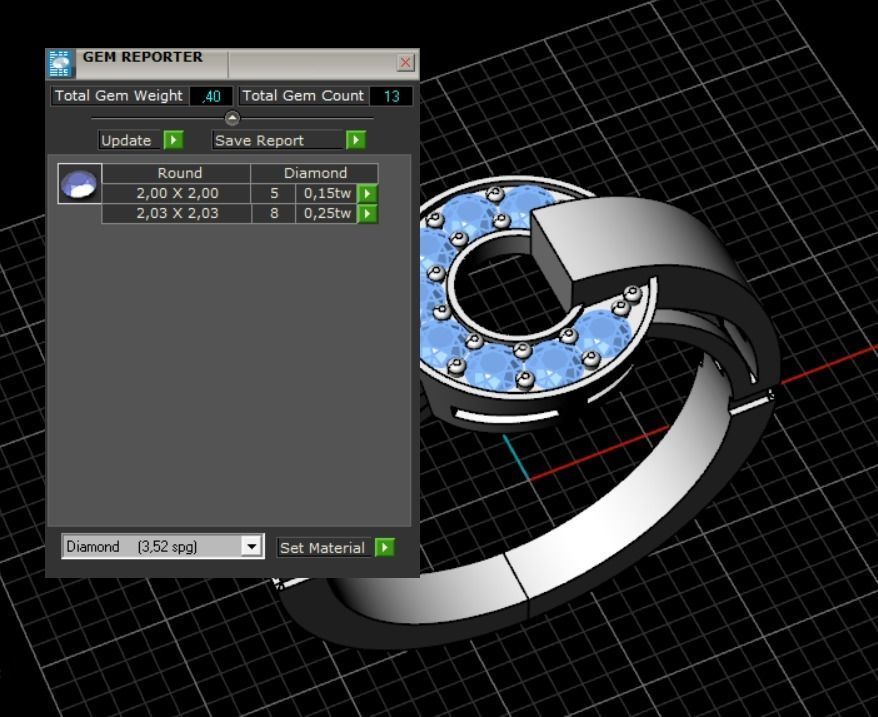Select the 2,03 X 2,03 size cell
Image resolution: width=878 pixels, height=717 pixels.
click(x=177, y=213)
